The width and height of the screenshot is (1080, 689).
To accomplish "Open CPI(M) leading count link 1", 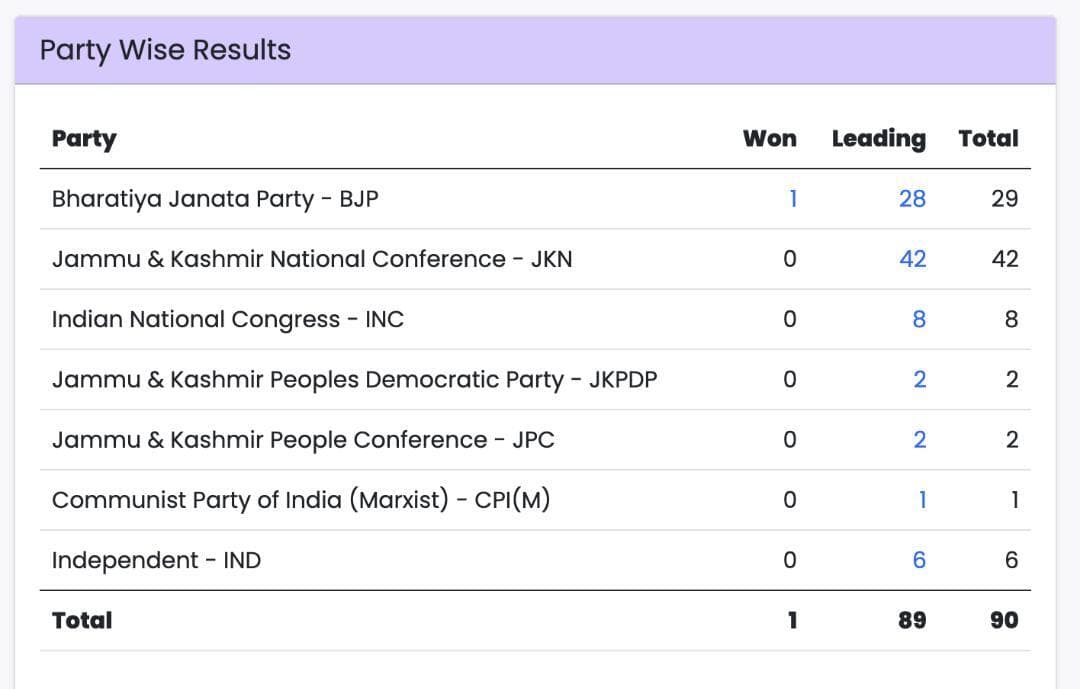I will [922, 500].
